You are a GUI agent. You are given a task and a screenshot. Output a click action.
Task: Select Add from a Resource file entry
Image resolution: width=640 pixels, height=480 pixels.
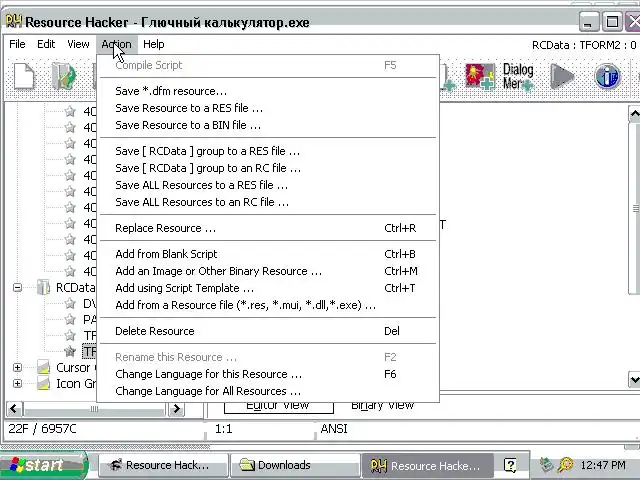point(269,305)
